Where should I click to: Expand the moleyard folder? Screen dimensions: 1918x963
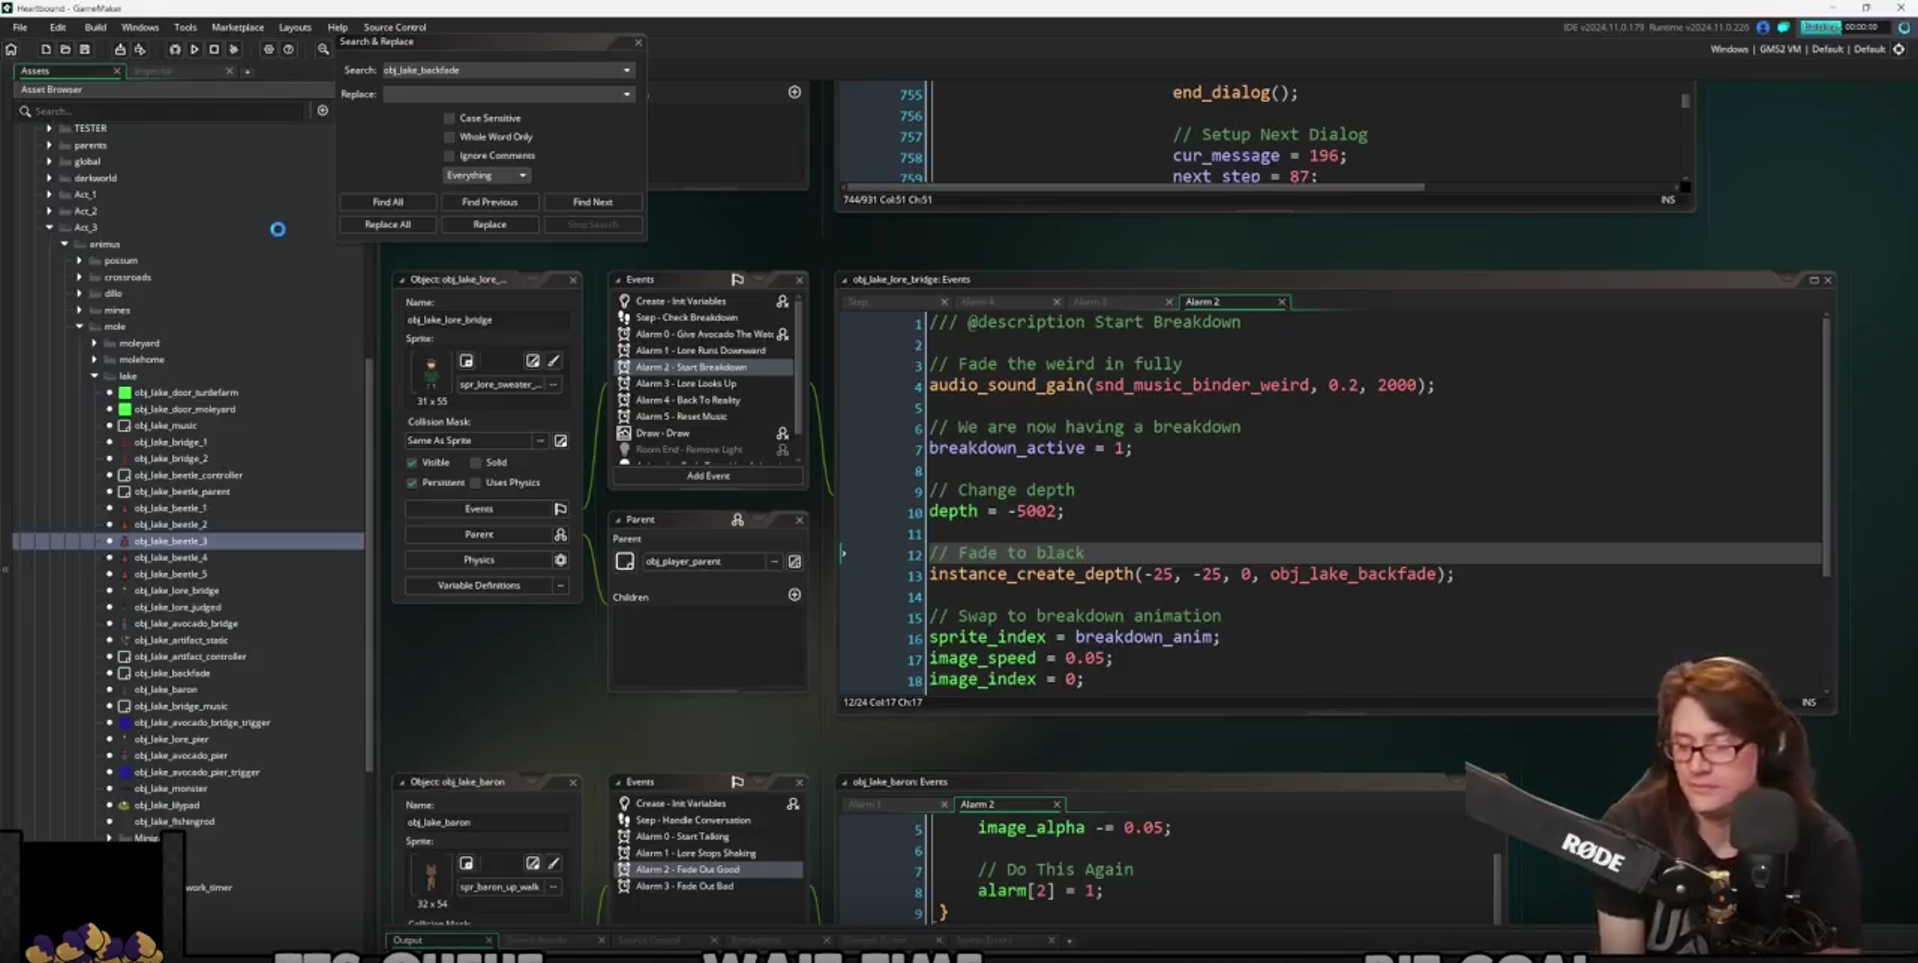(94, 344)
